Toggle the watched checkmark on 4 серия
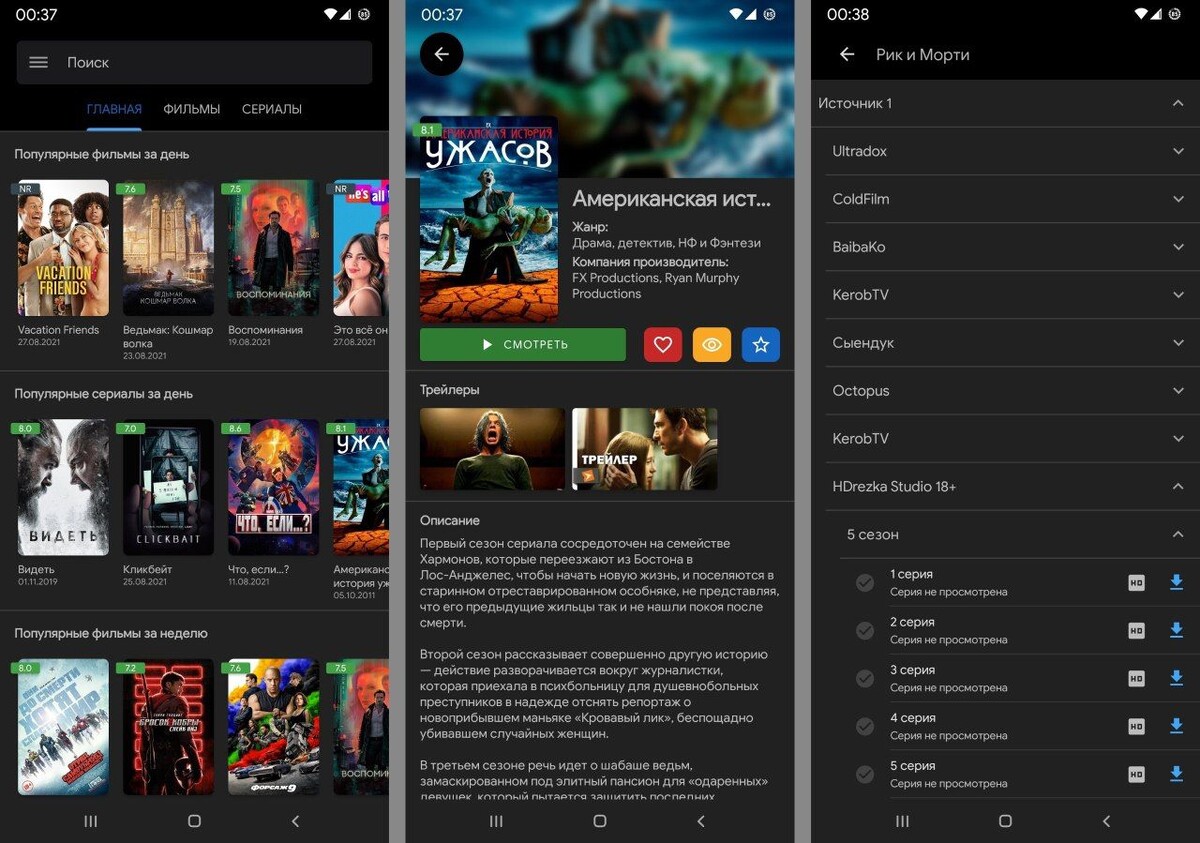The image size is (1200, 843). coord(863,726)
